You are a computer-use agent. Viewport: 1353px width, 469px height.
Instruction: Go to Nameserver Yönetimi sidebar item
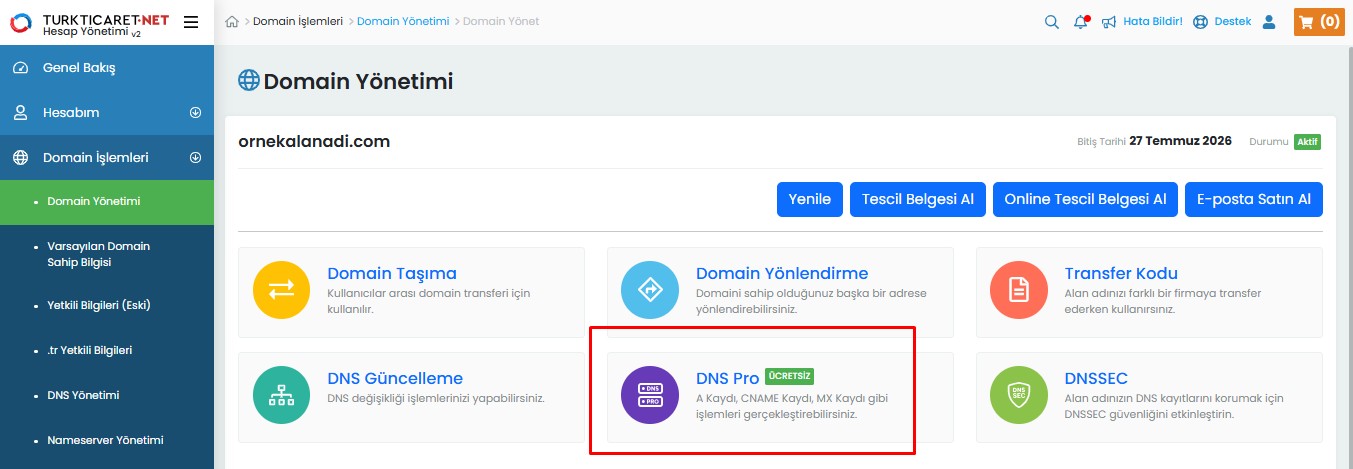pos(105,440)
